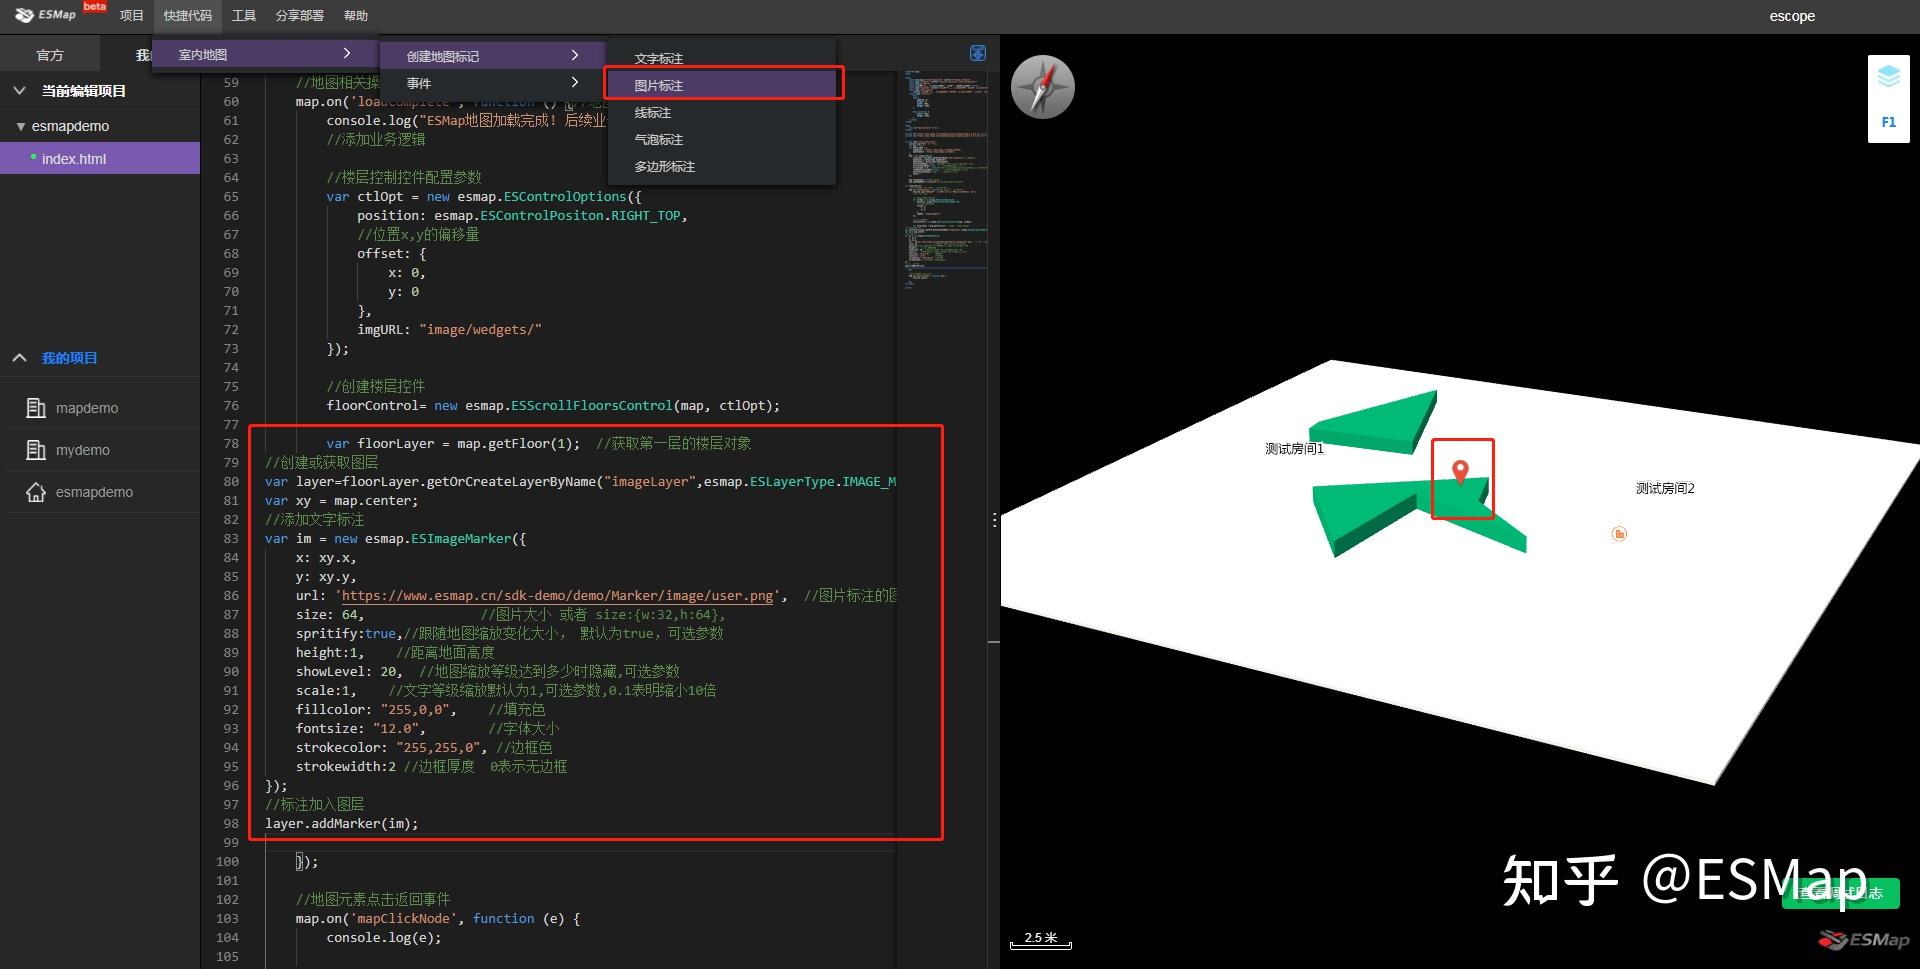Expand the 室内地图 submenu
Screen dimensions: 1920x969
point(265,54)
